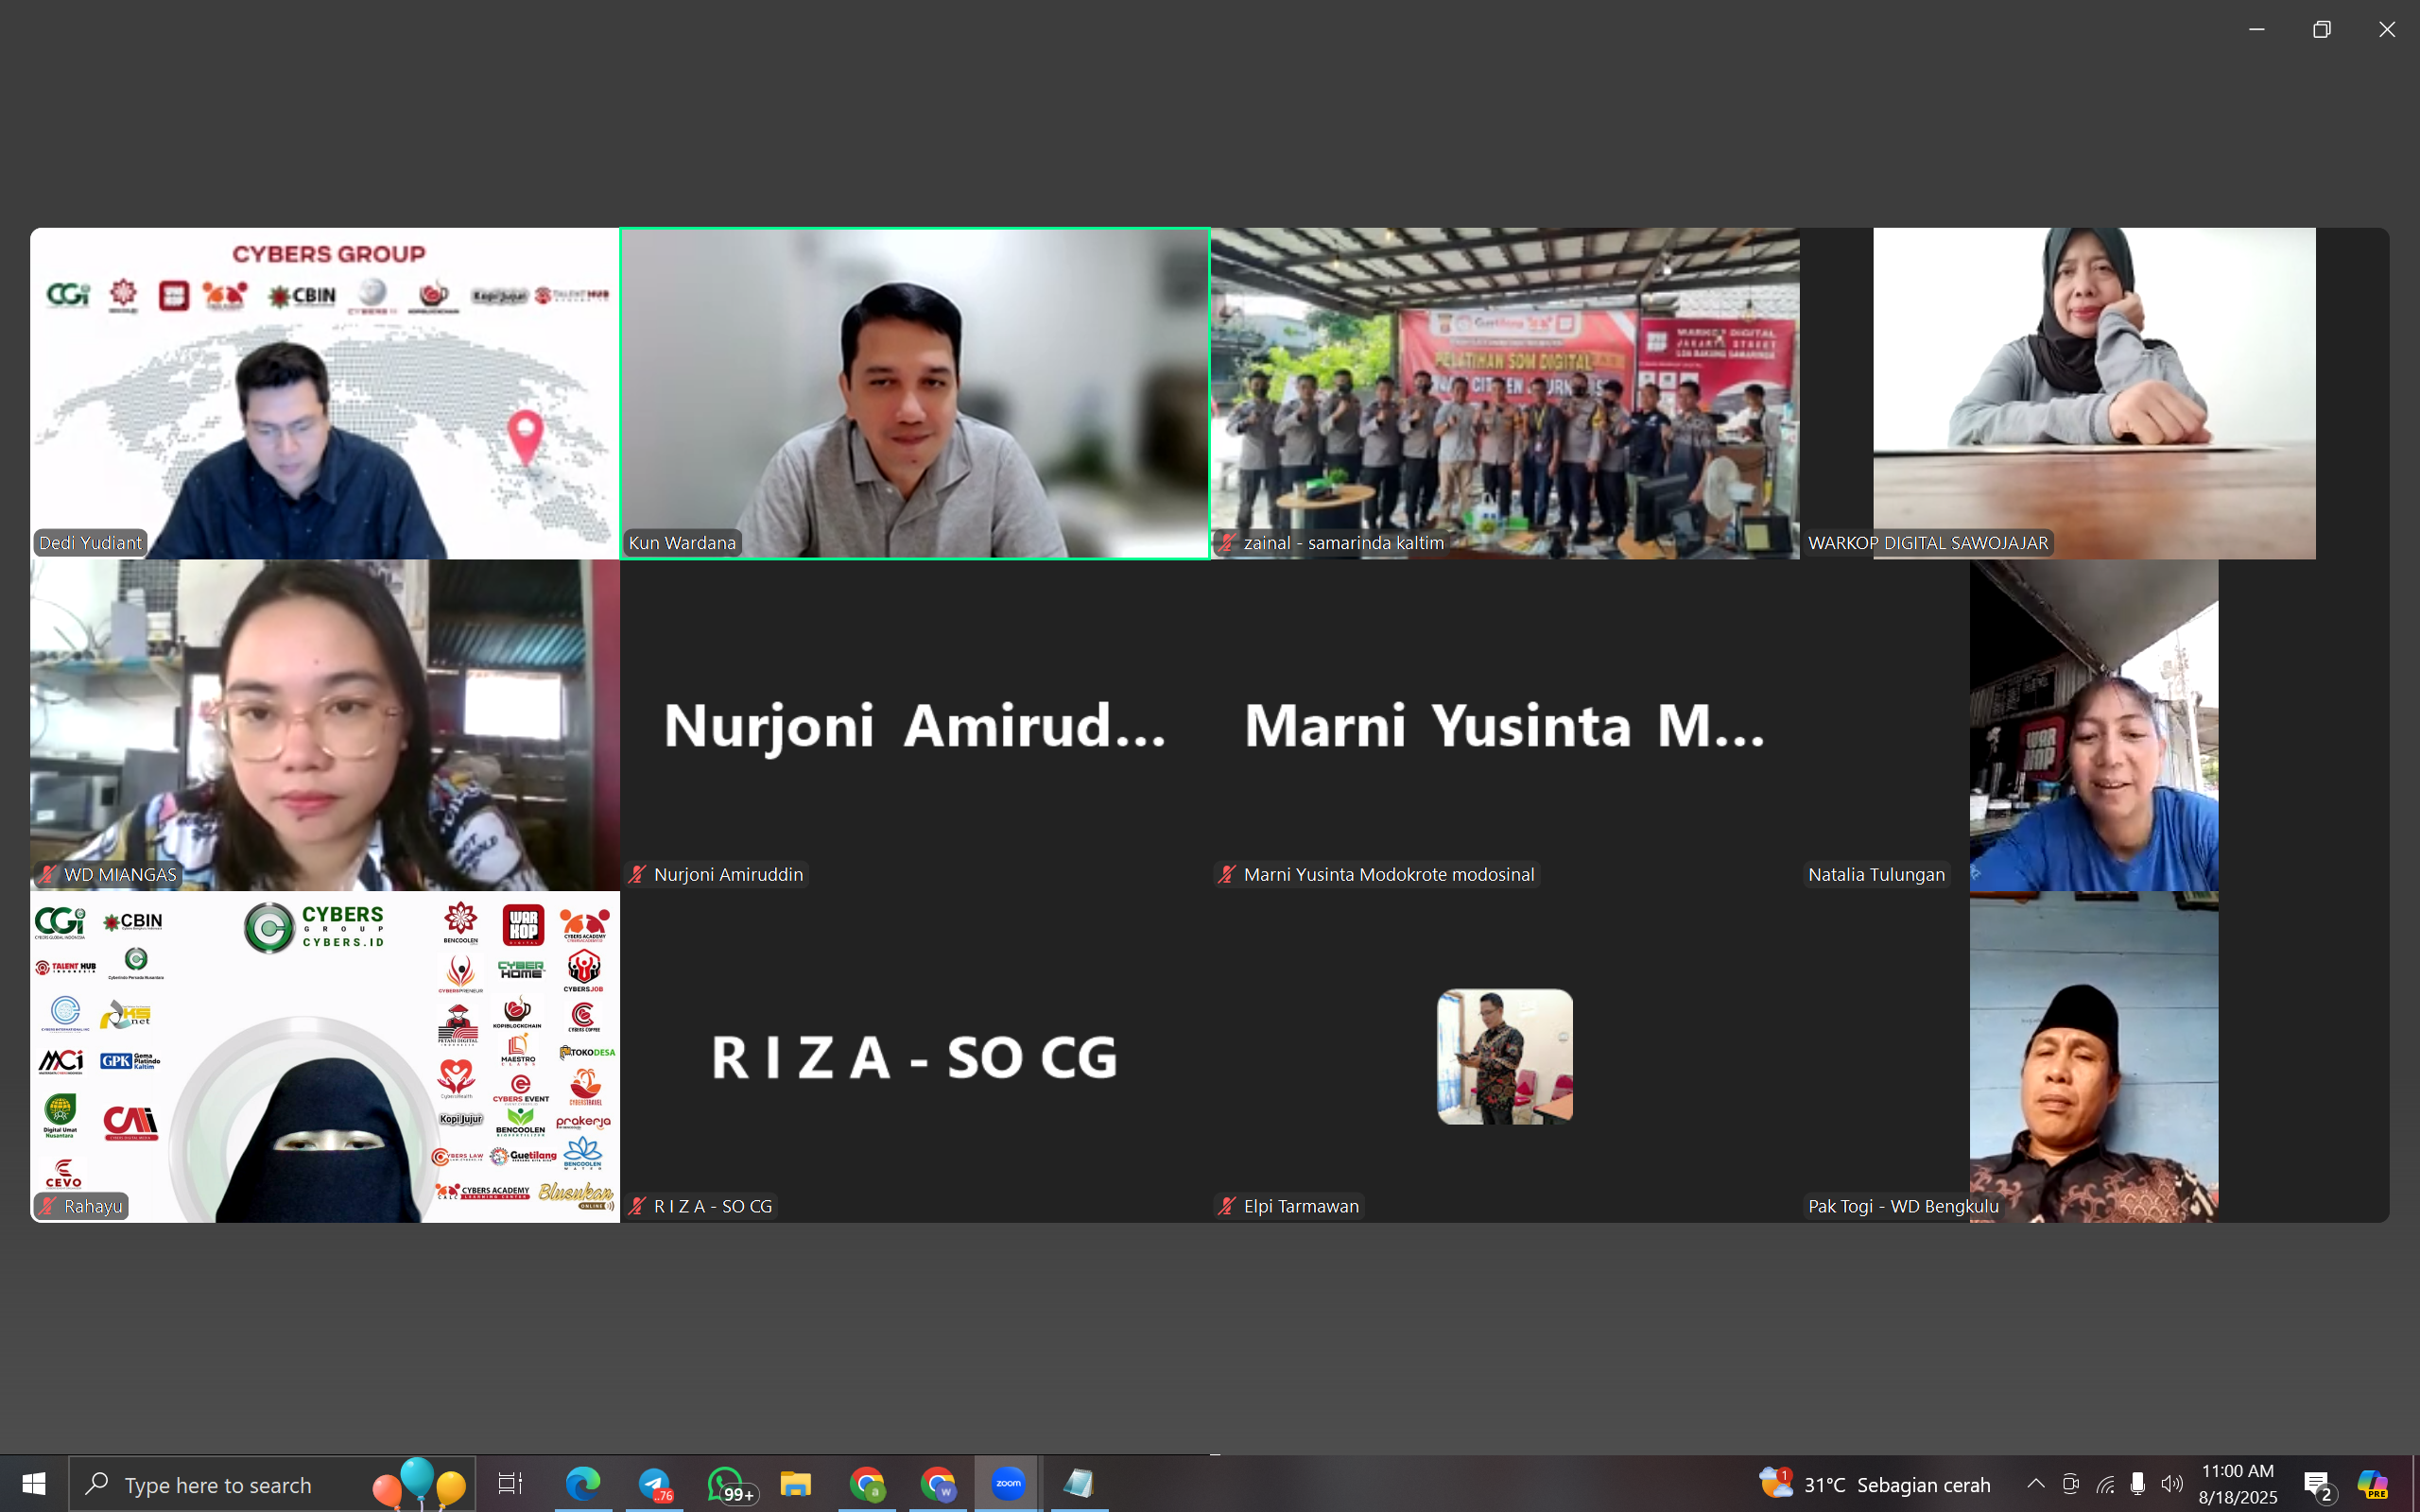The height and width of the screenshot is (1512, 2420).
Task: Select Kun Wardana's video tile
Action: coord(914,393)
